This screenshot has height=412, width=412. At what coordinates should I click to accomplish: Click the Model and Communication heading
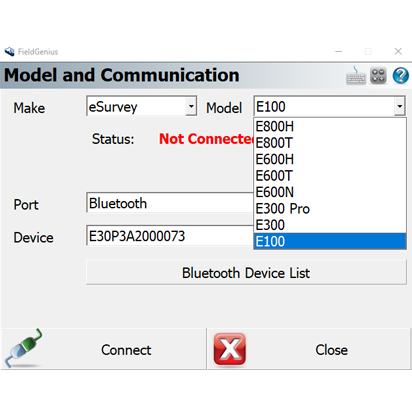pos(122,75)
